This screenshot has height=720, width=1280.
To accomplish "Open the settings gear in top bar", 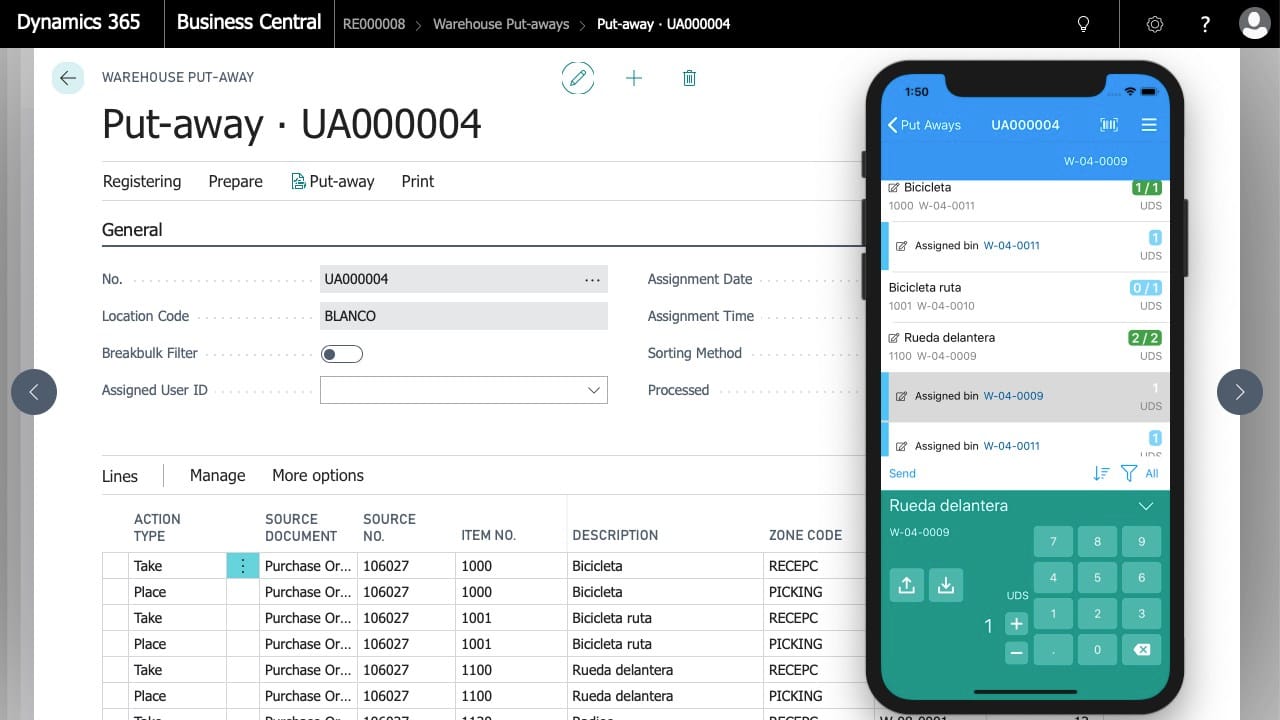I will [x=1155, y=24].
